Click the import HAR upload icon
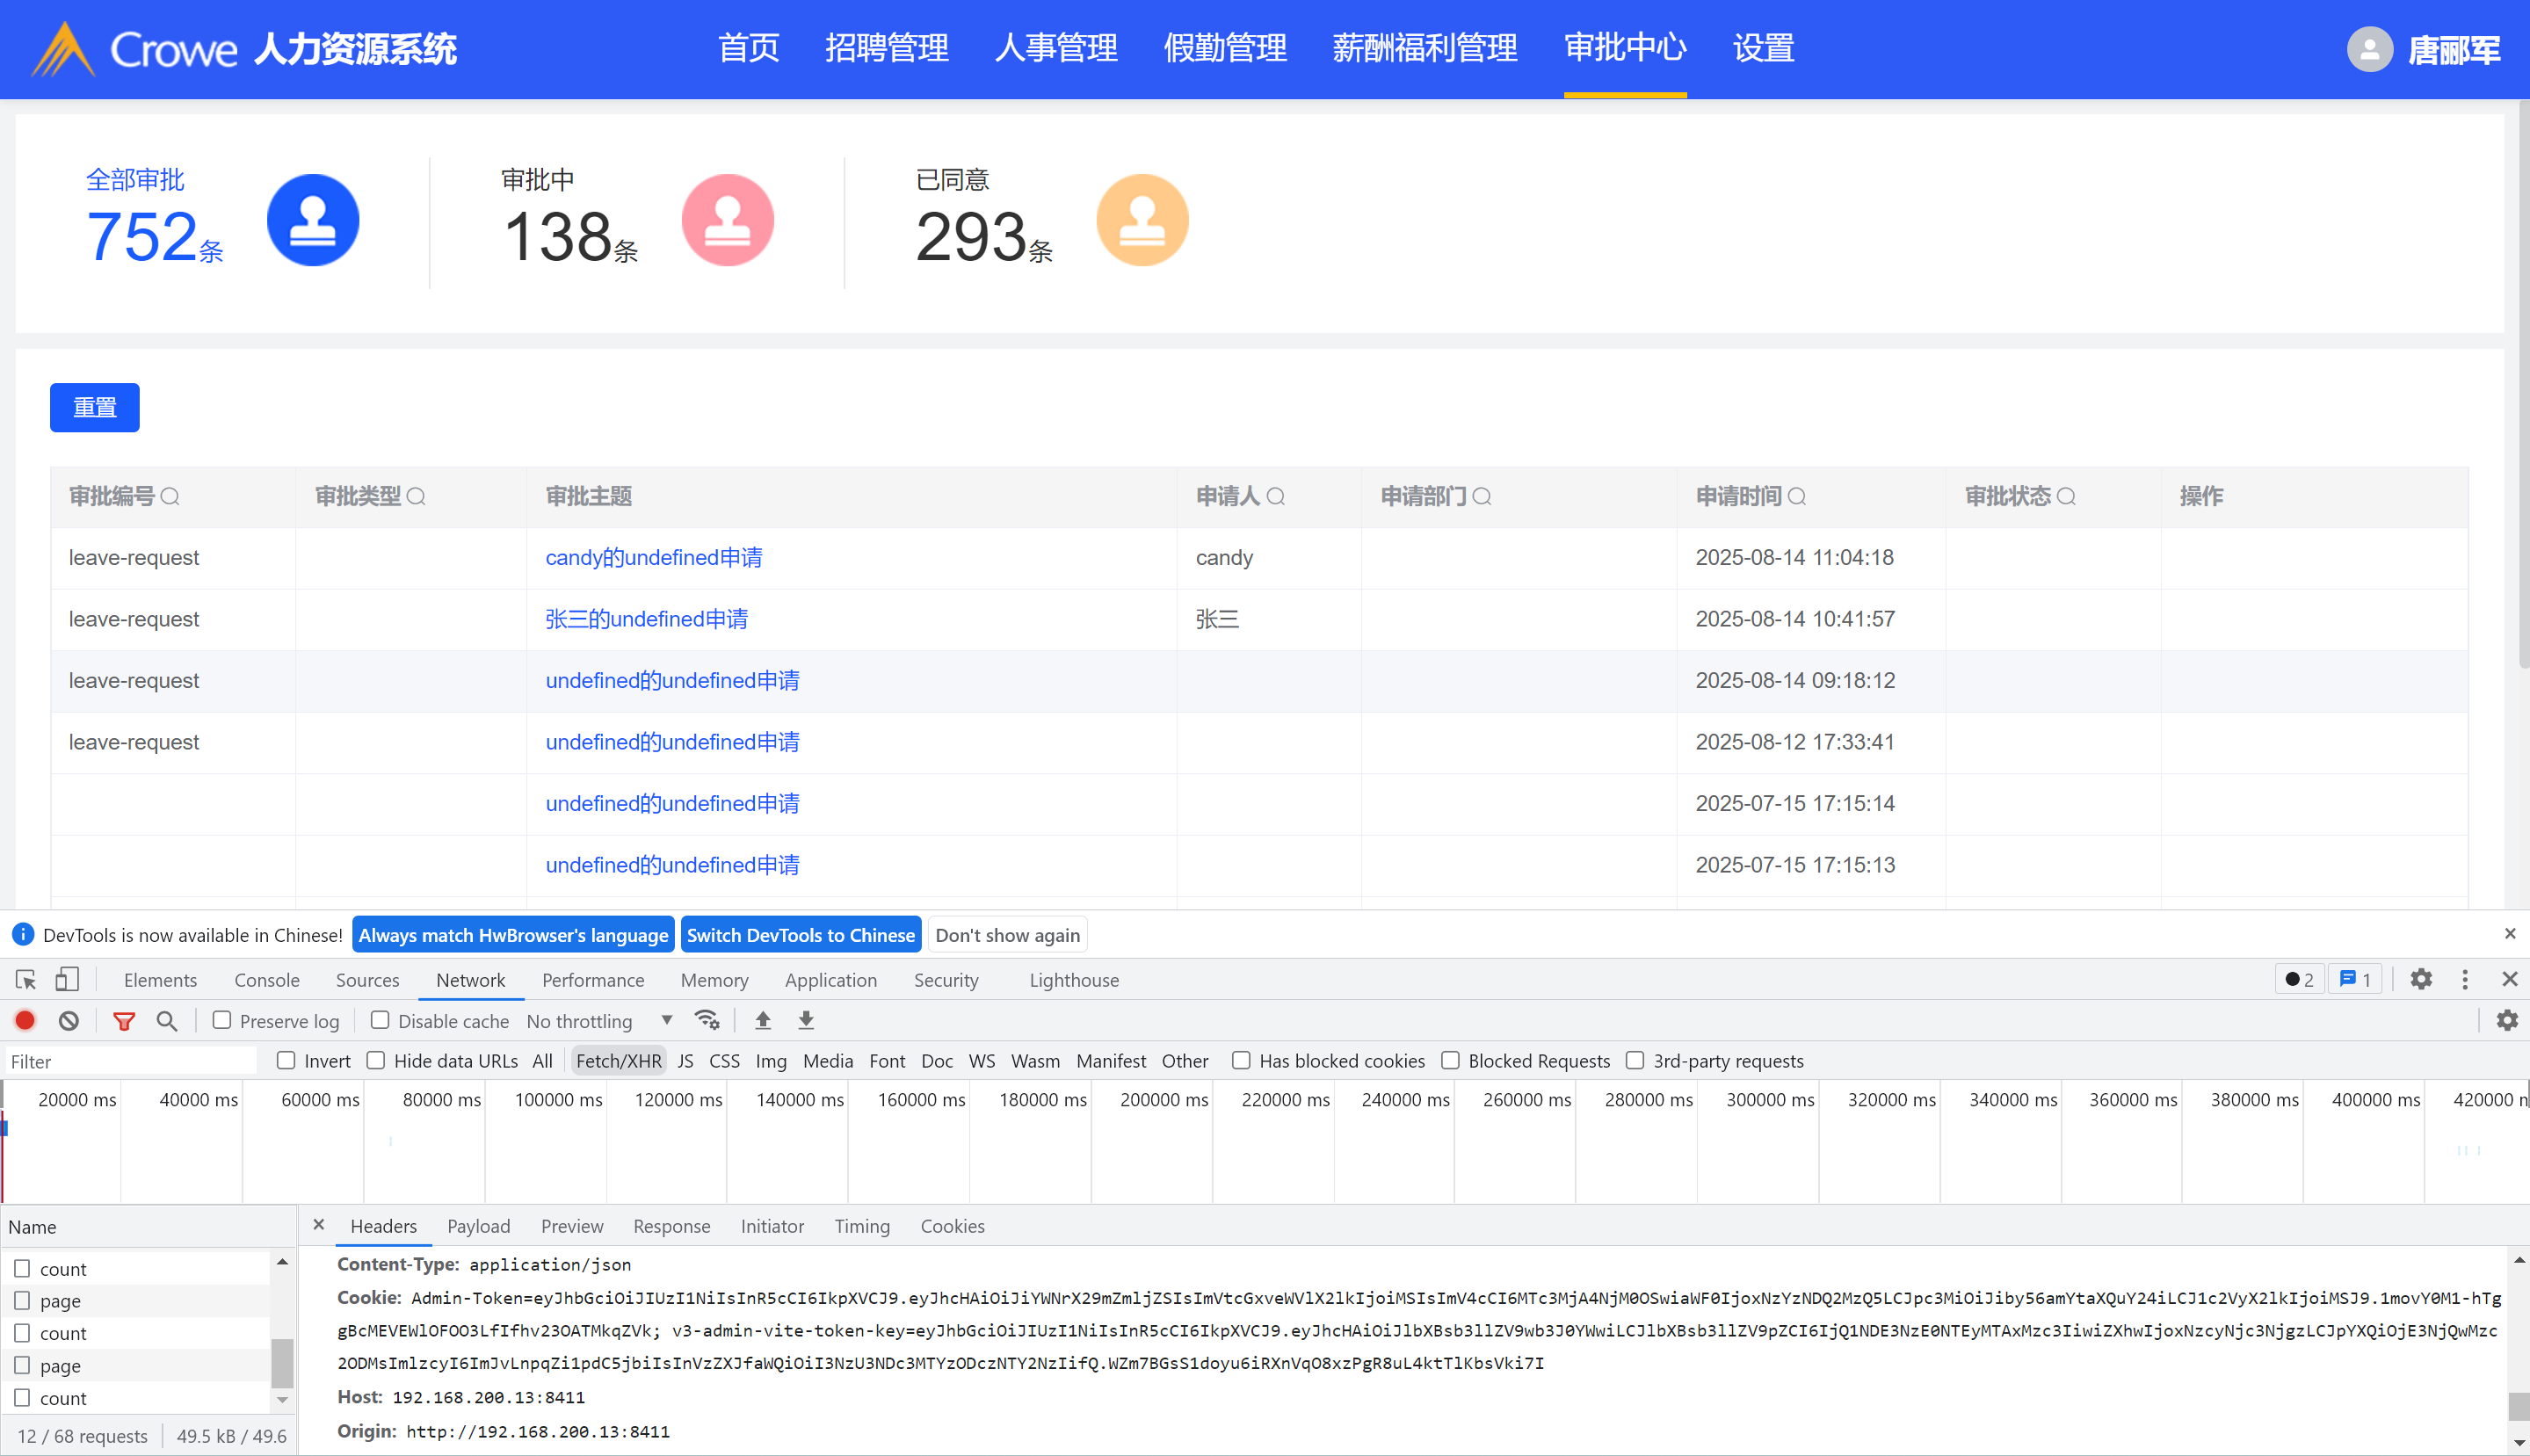Screen dimensions: 2530x1456 coord(763,1020)
